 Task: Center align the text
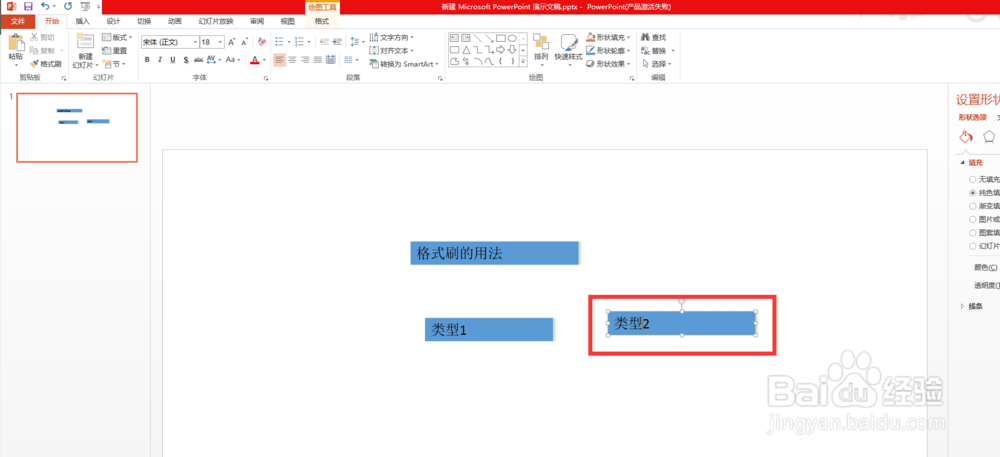(x=292, y=60)
